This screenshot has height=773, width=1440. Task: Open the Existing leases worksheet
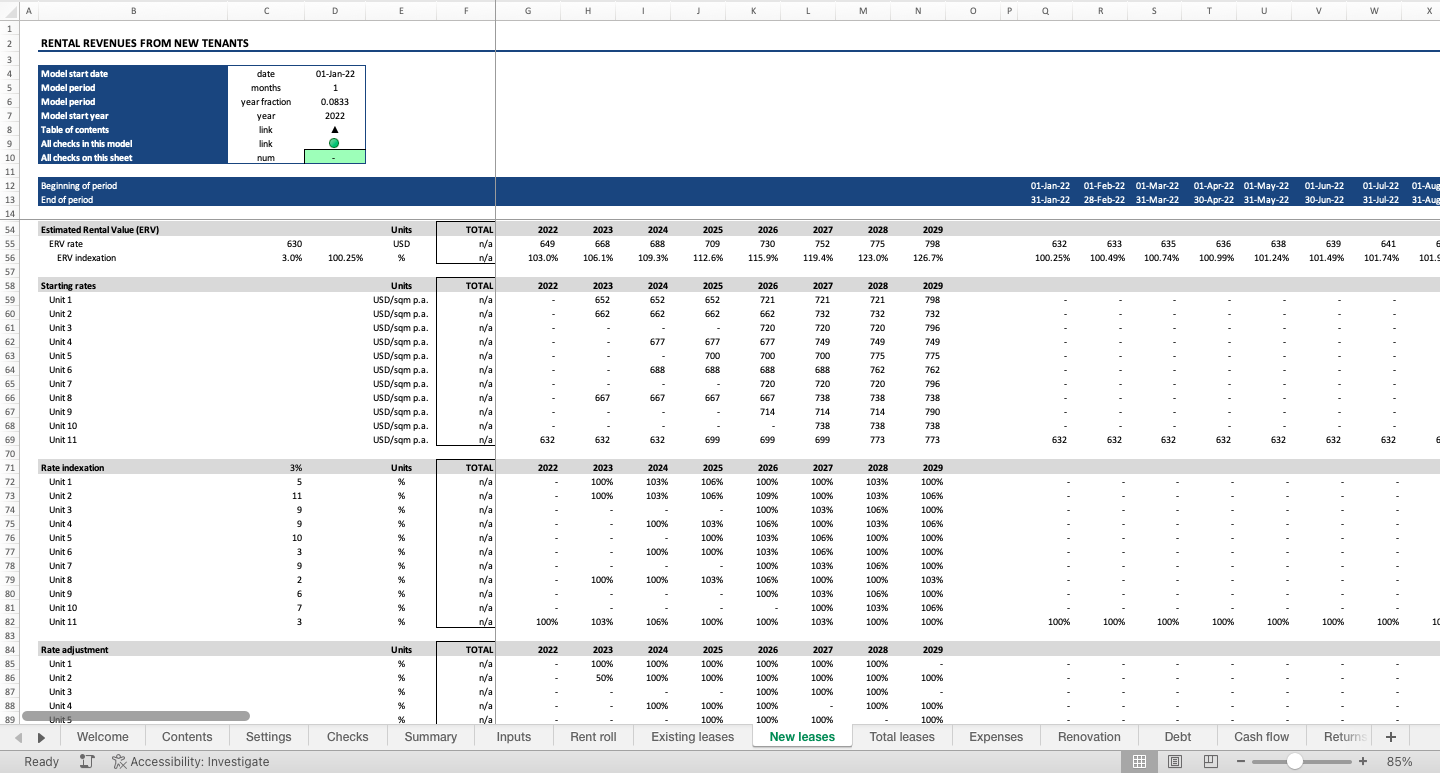(692, 736)
